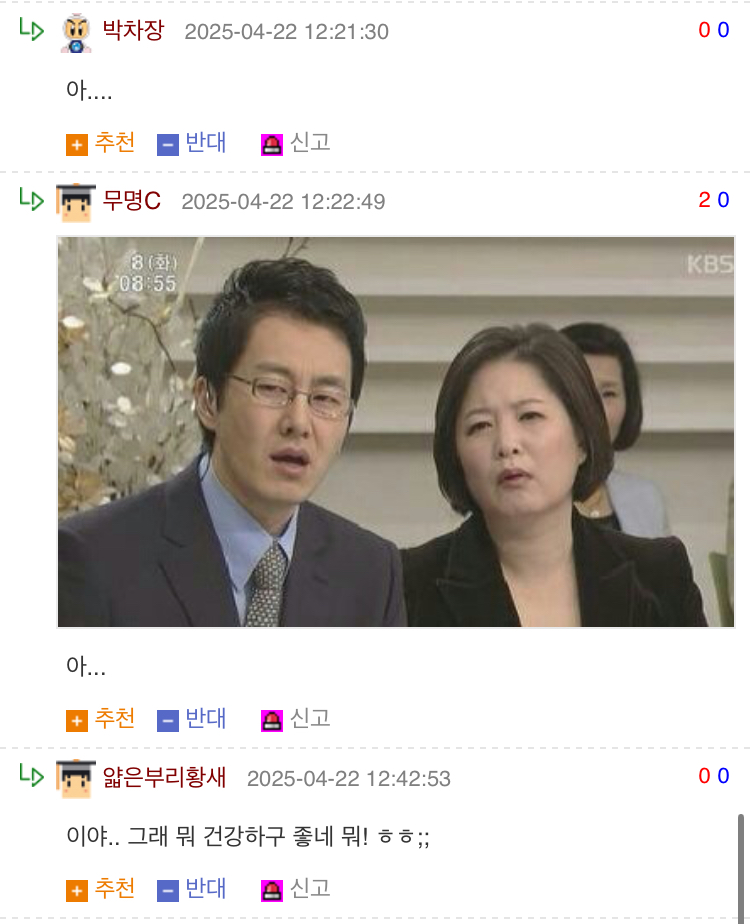
Task: Click blue minus icon under 박차장's comment
Action: 167,145
